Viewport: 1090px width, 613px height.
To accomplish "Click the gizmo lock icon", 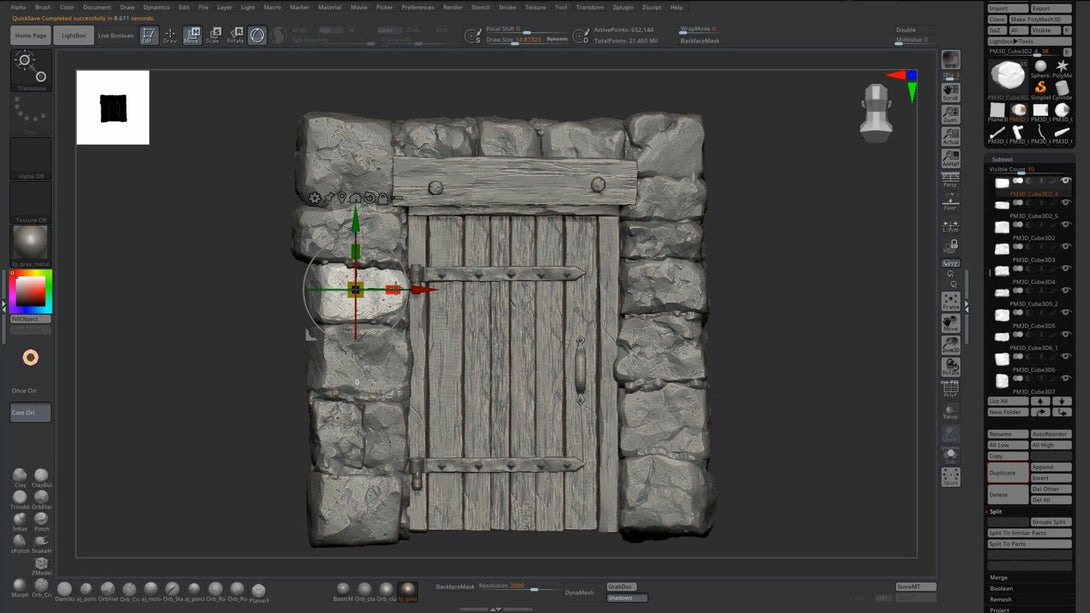I will (383, 198).
